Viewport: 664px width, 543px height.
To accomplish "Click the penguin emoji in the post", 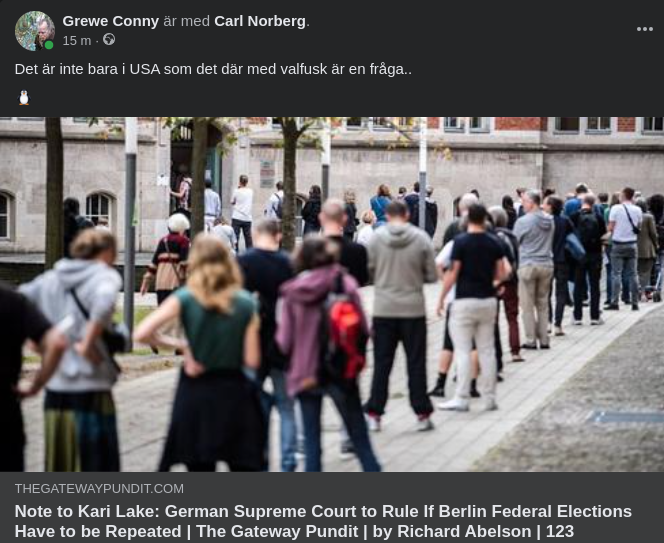I will (24, 98).
